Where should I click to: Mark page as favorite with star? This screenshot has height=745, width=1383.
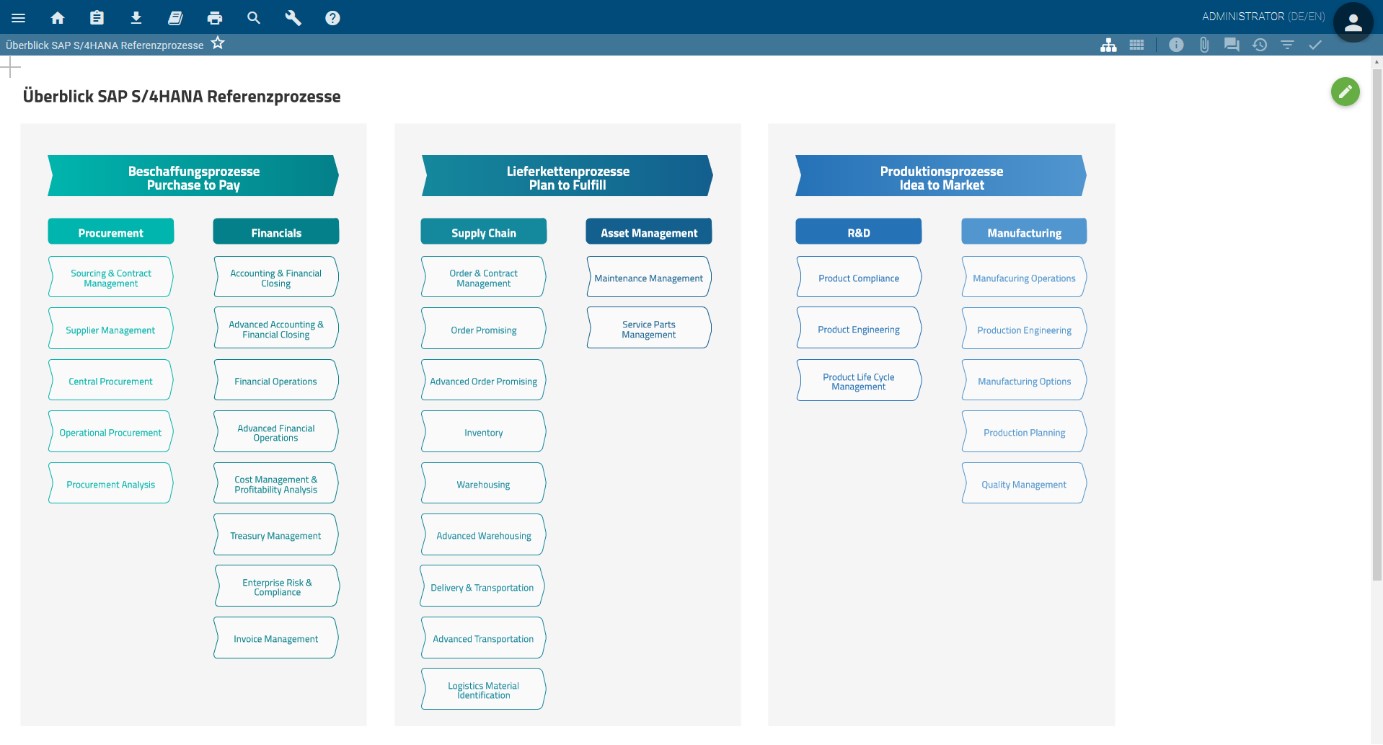(x=218, y=44)
